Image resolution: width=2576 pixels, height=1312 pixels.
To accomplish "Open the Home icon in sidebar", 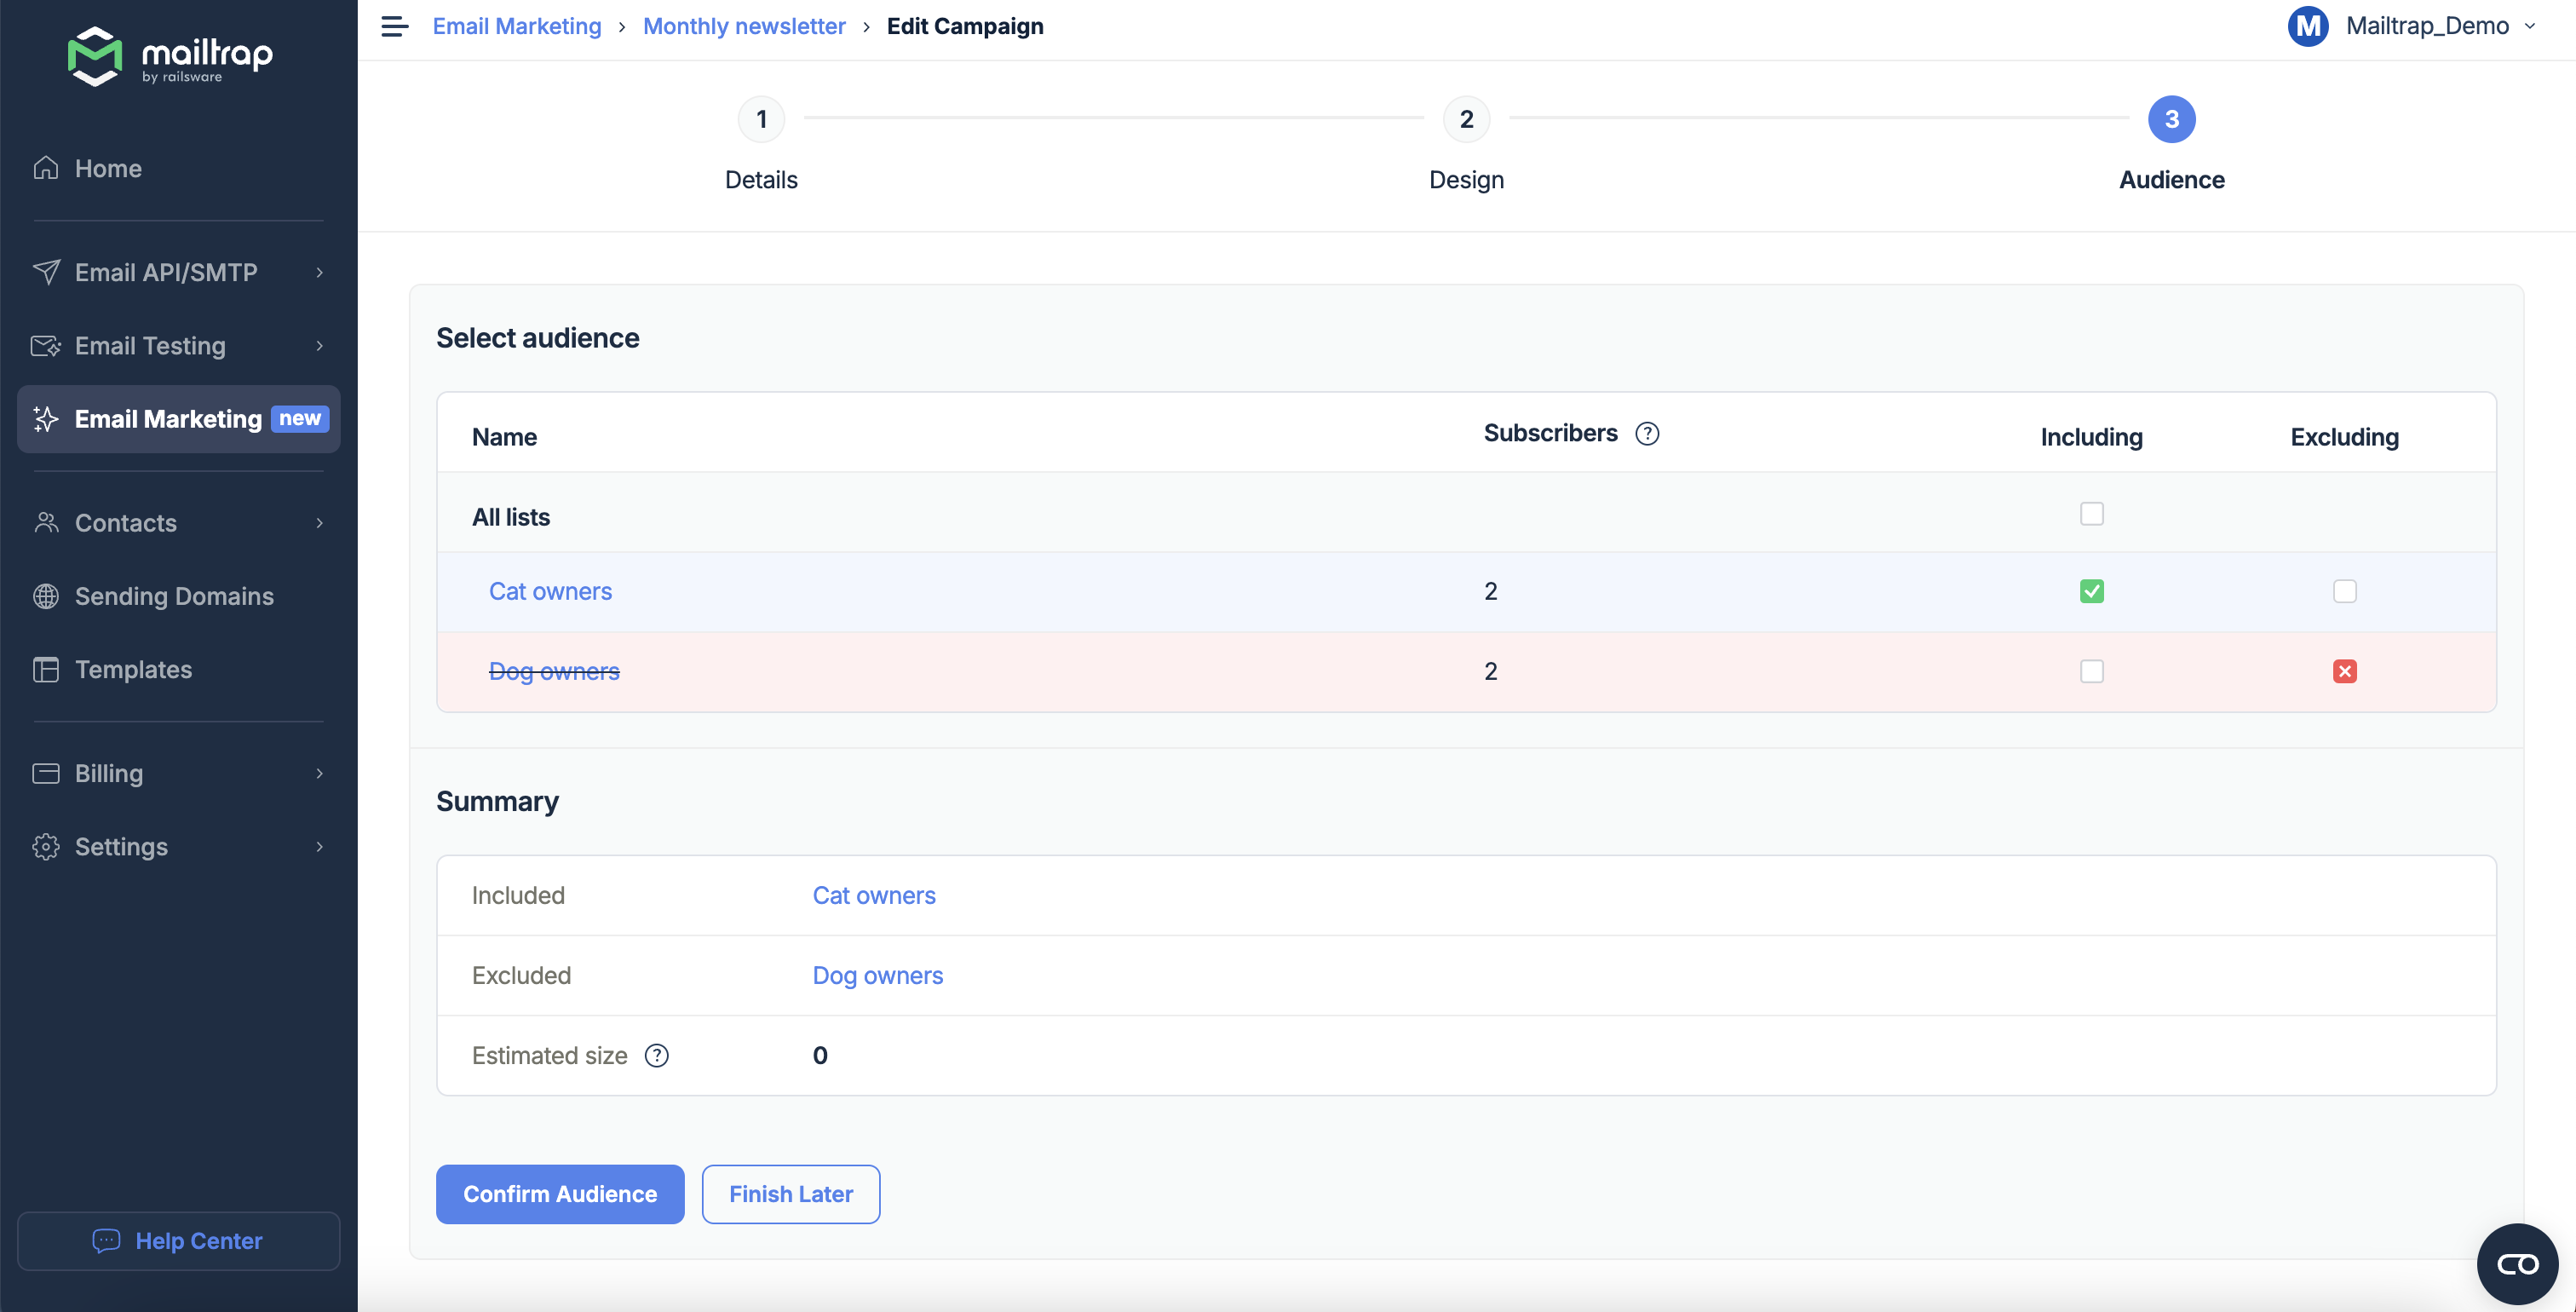I will click(x=46, y=168).
